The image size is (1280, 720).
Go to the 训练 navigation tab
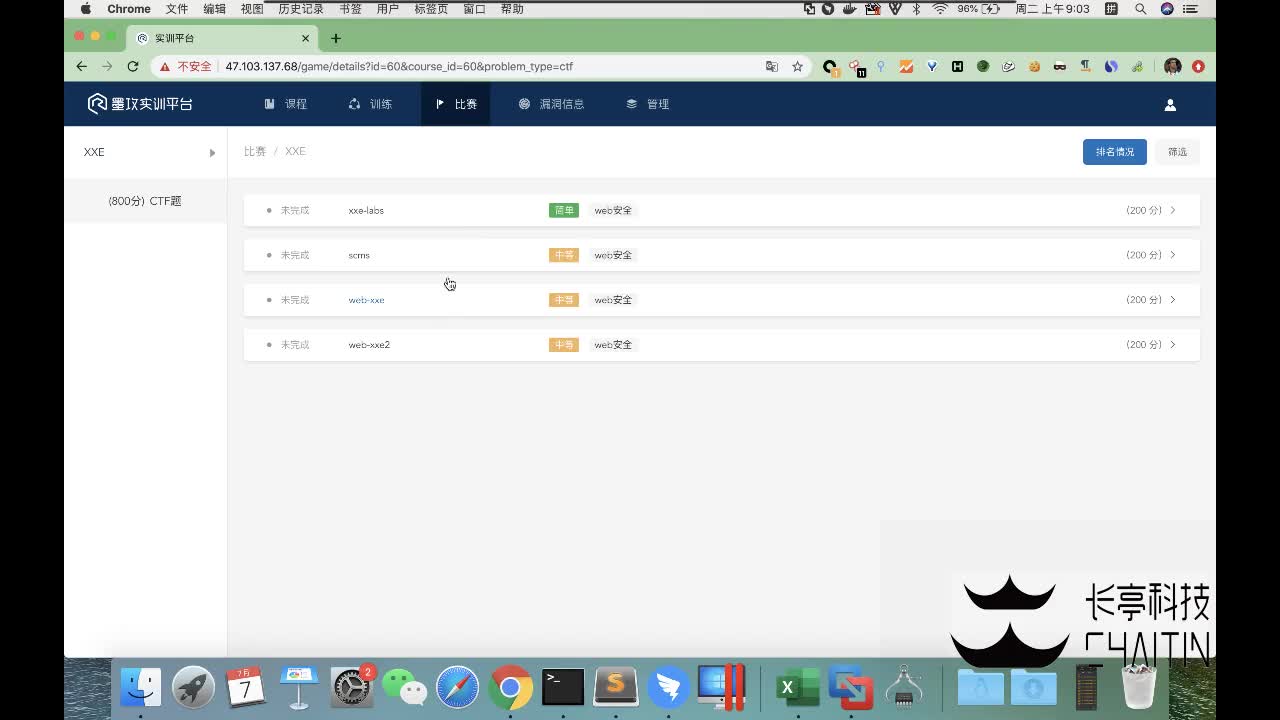[370, 104]
